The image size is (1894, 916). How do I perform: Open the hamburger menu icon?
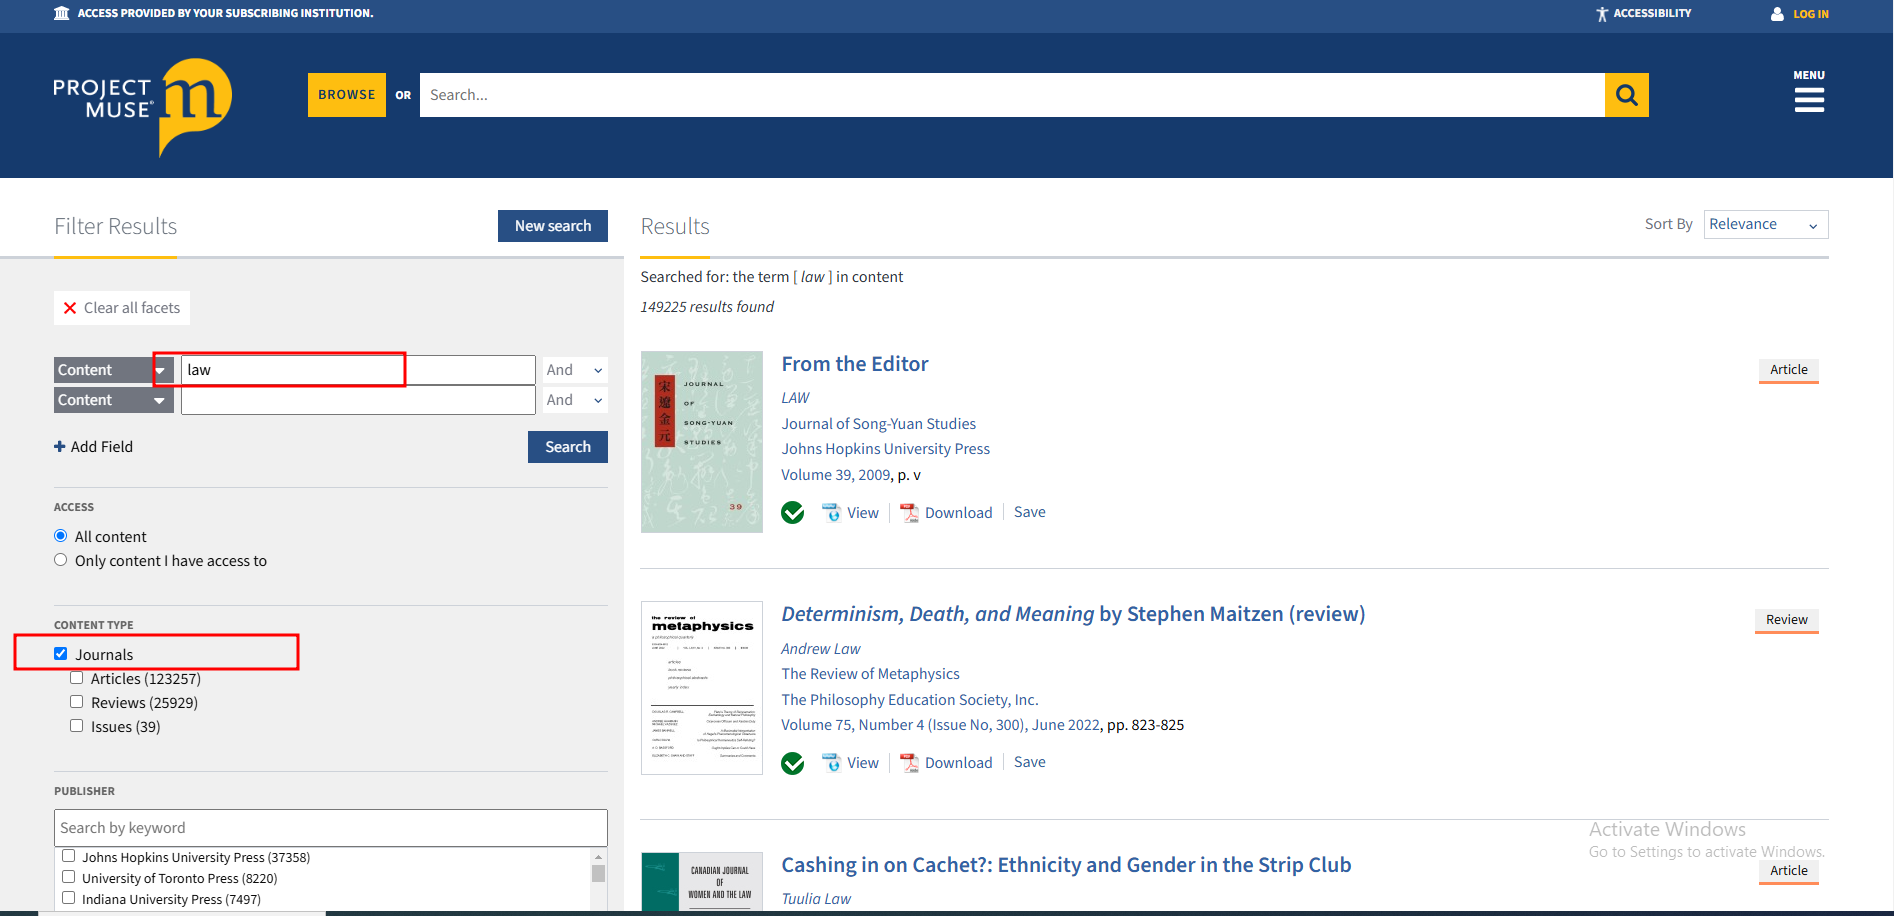(x=1808, y=99)
